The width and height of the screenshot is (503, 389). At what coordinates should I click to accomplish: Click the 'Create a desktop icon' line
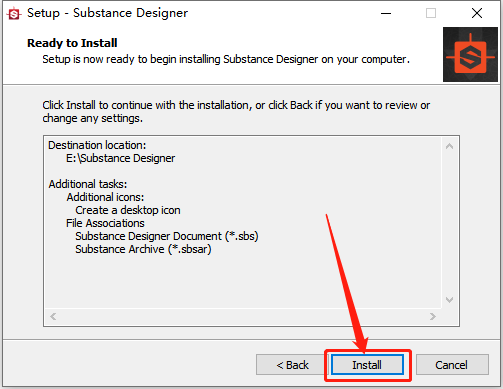[x=128, y=210]
